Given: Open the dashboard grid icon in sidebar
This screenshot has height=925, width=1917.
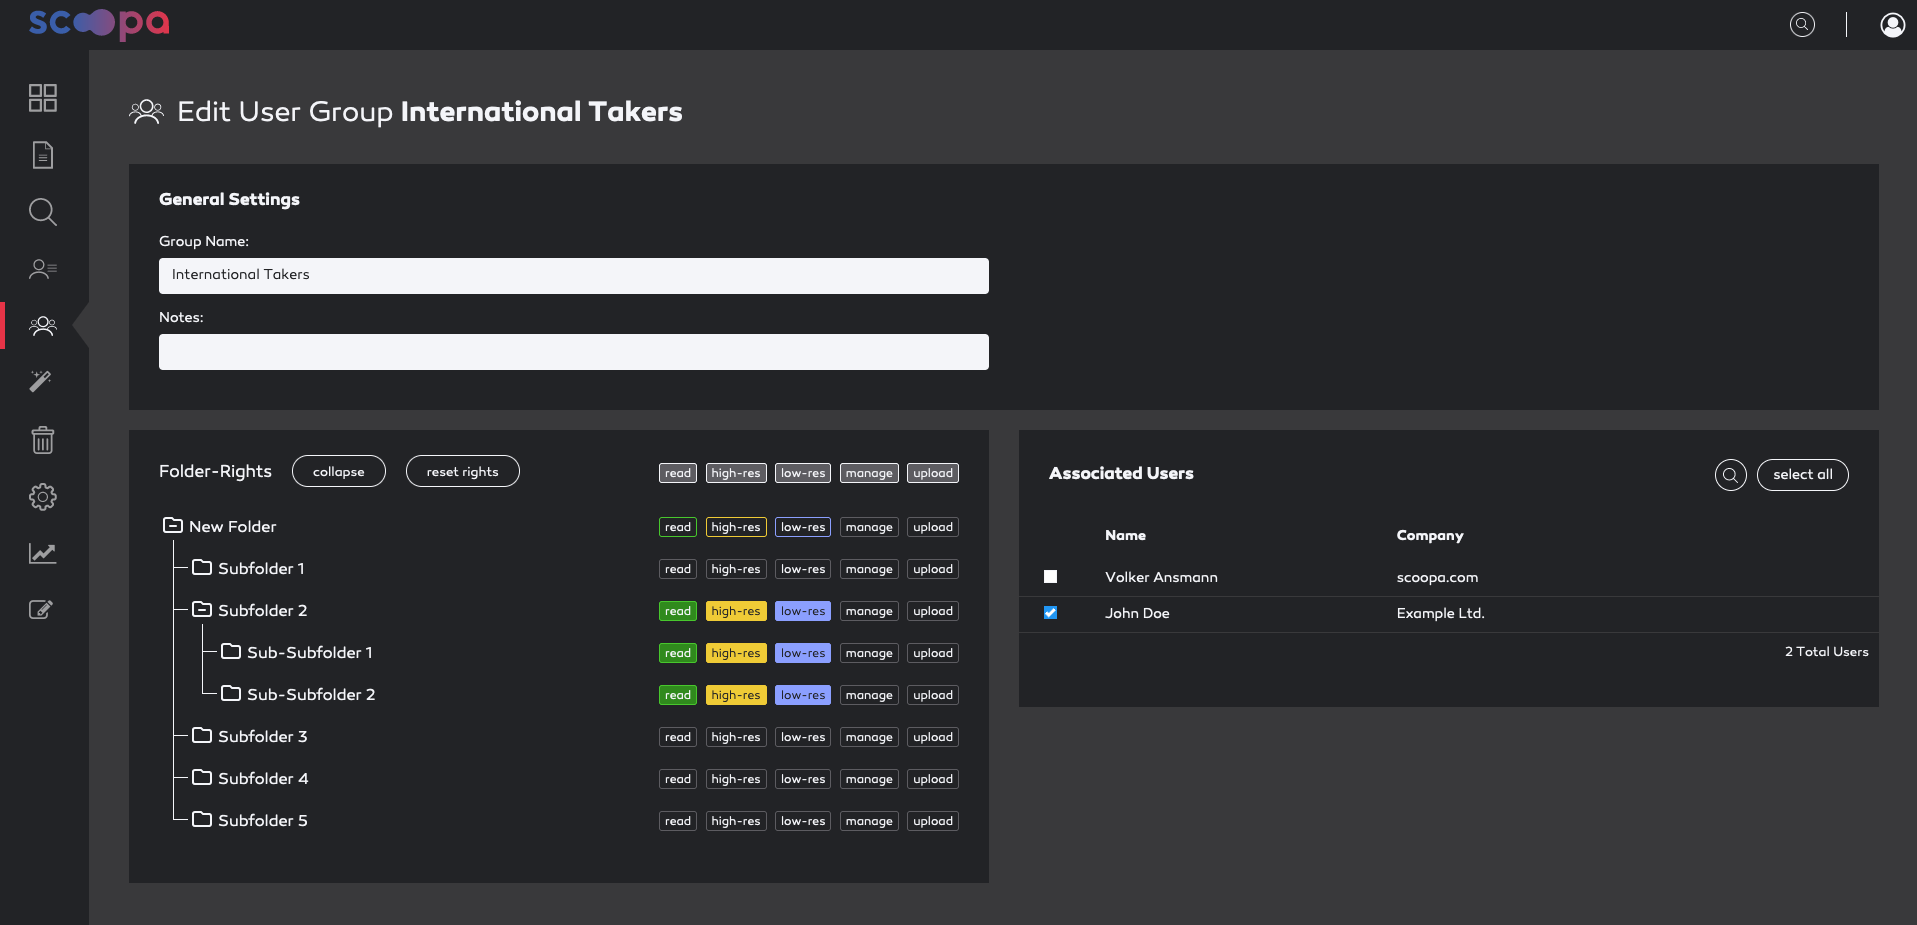Looking at the screenshot, I should pos(43,98).
